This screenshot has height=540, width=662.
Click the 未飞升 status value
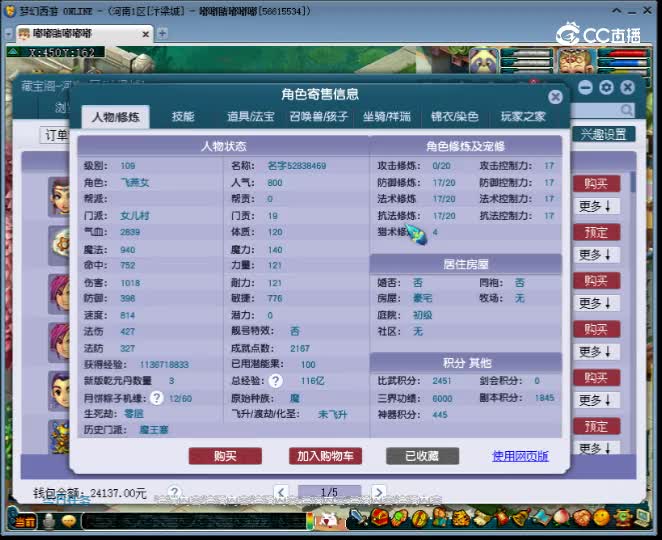point(332,415)
